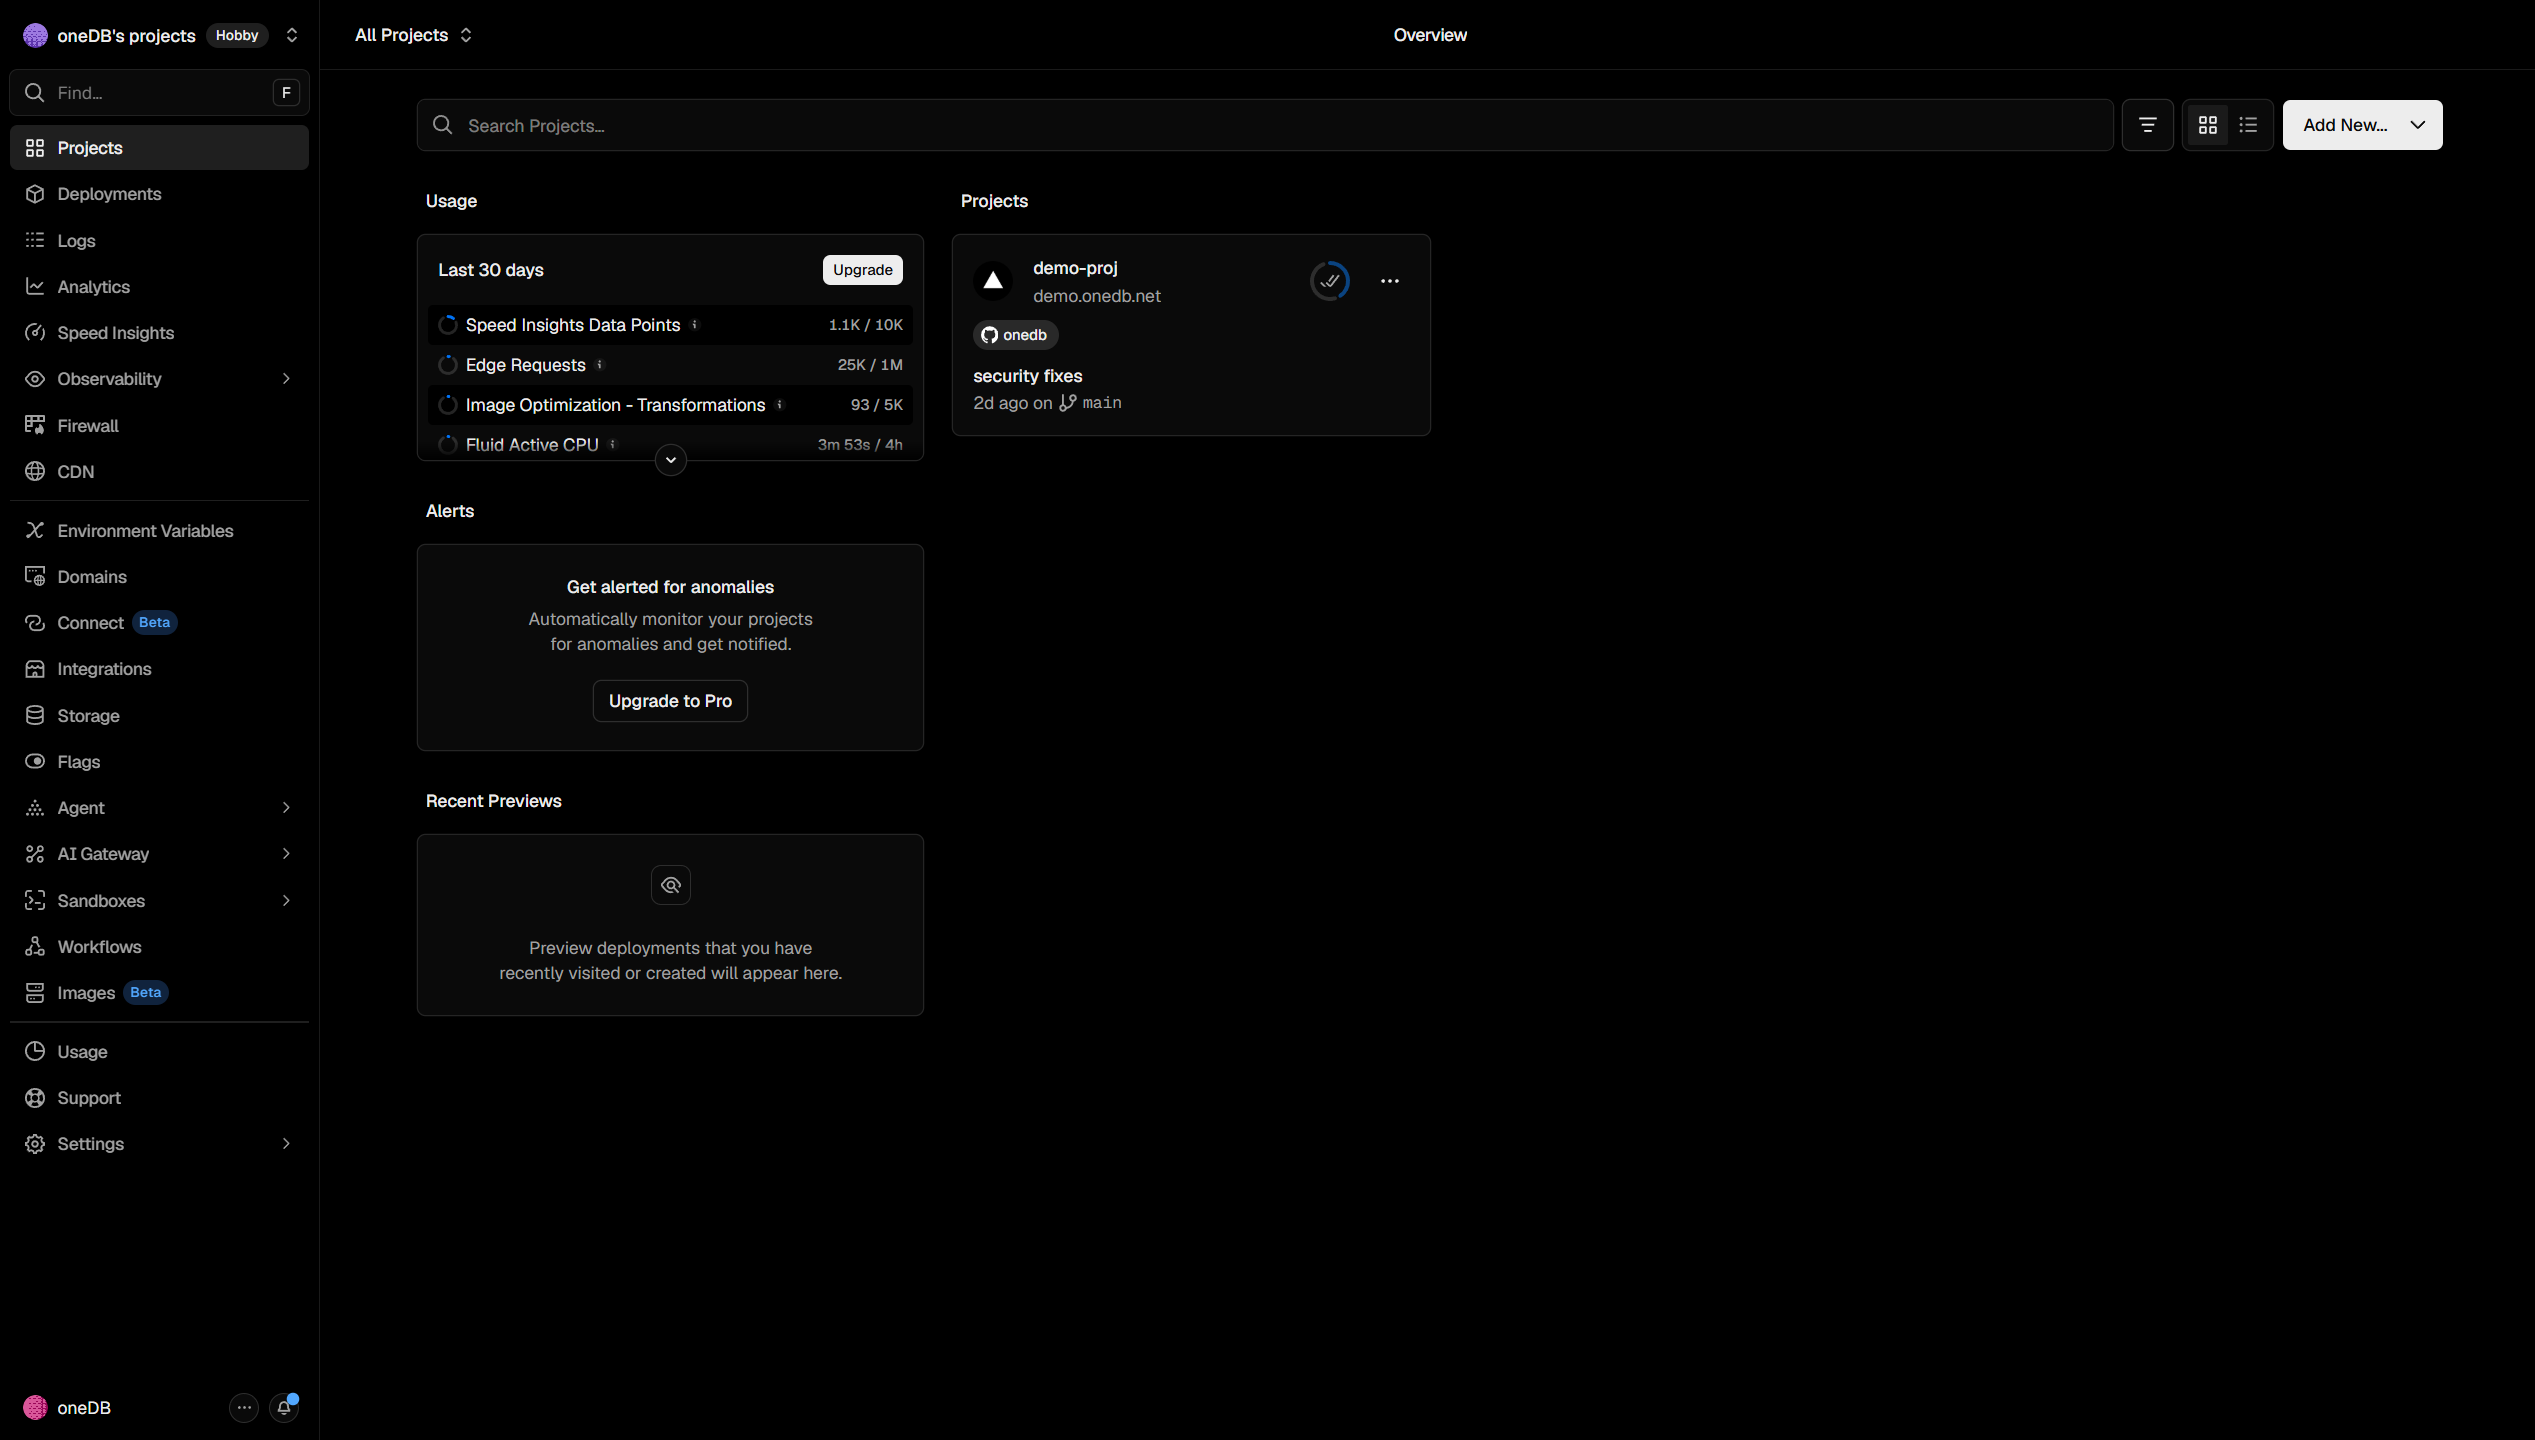Image resolution: width=2535 pixels, height=1440 pixels.
Task: Open the CDN section
Action: click(x=159, y=471)
